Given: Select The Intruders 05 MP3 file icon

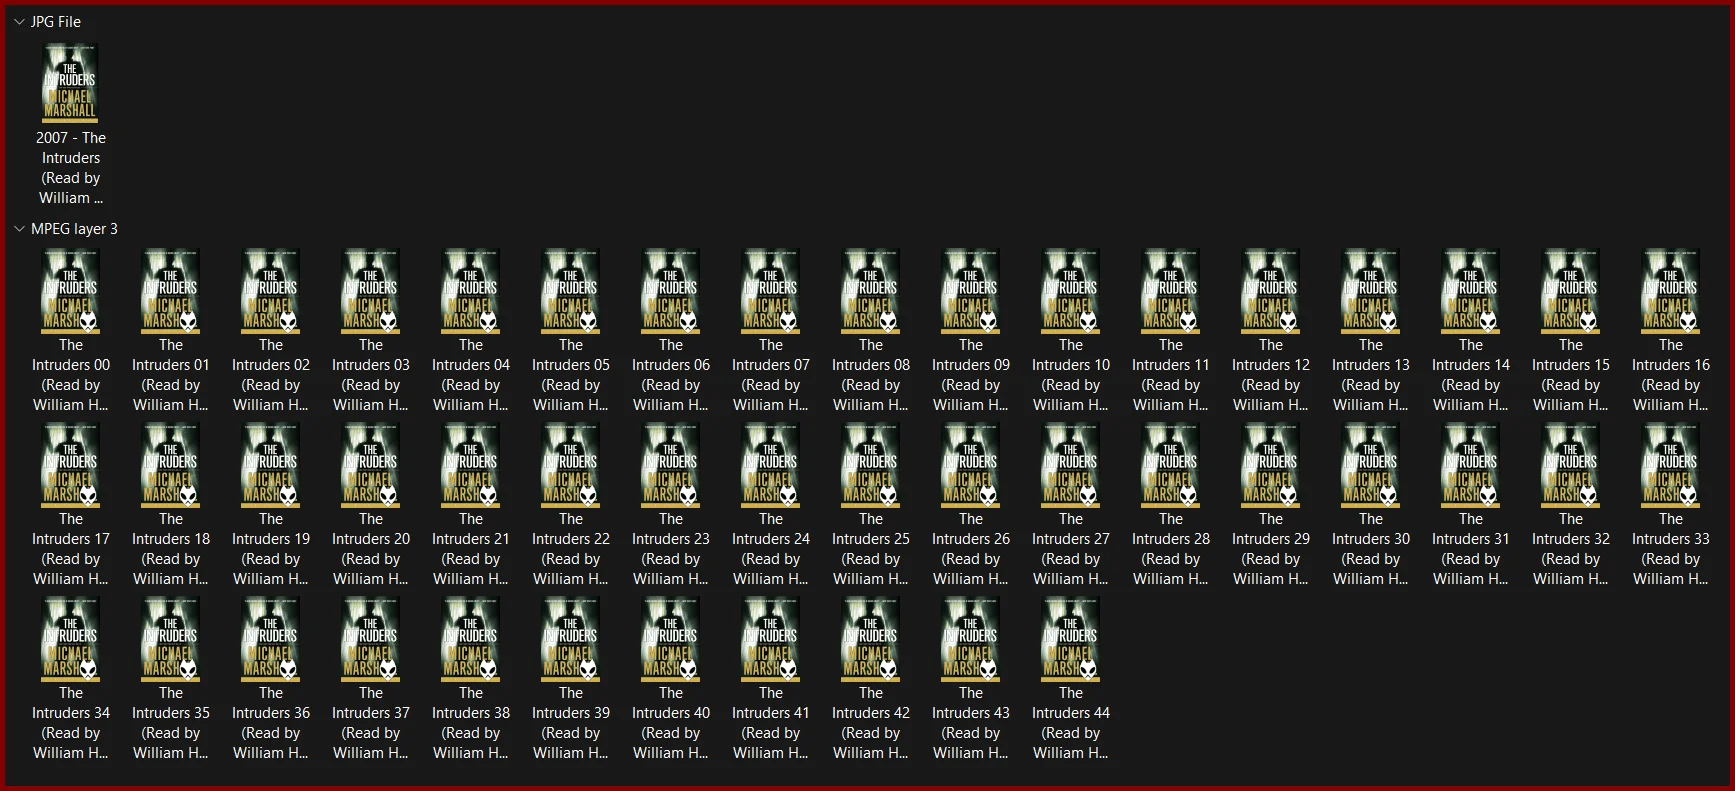Looking at the screenshot, I should tap(571, 291).
